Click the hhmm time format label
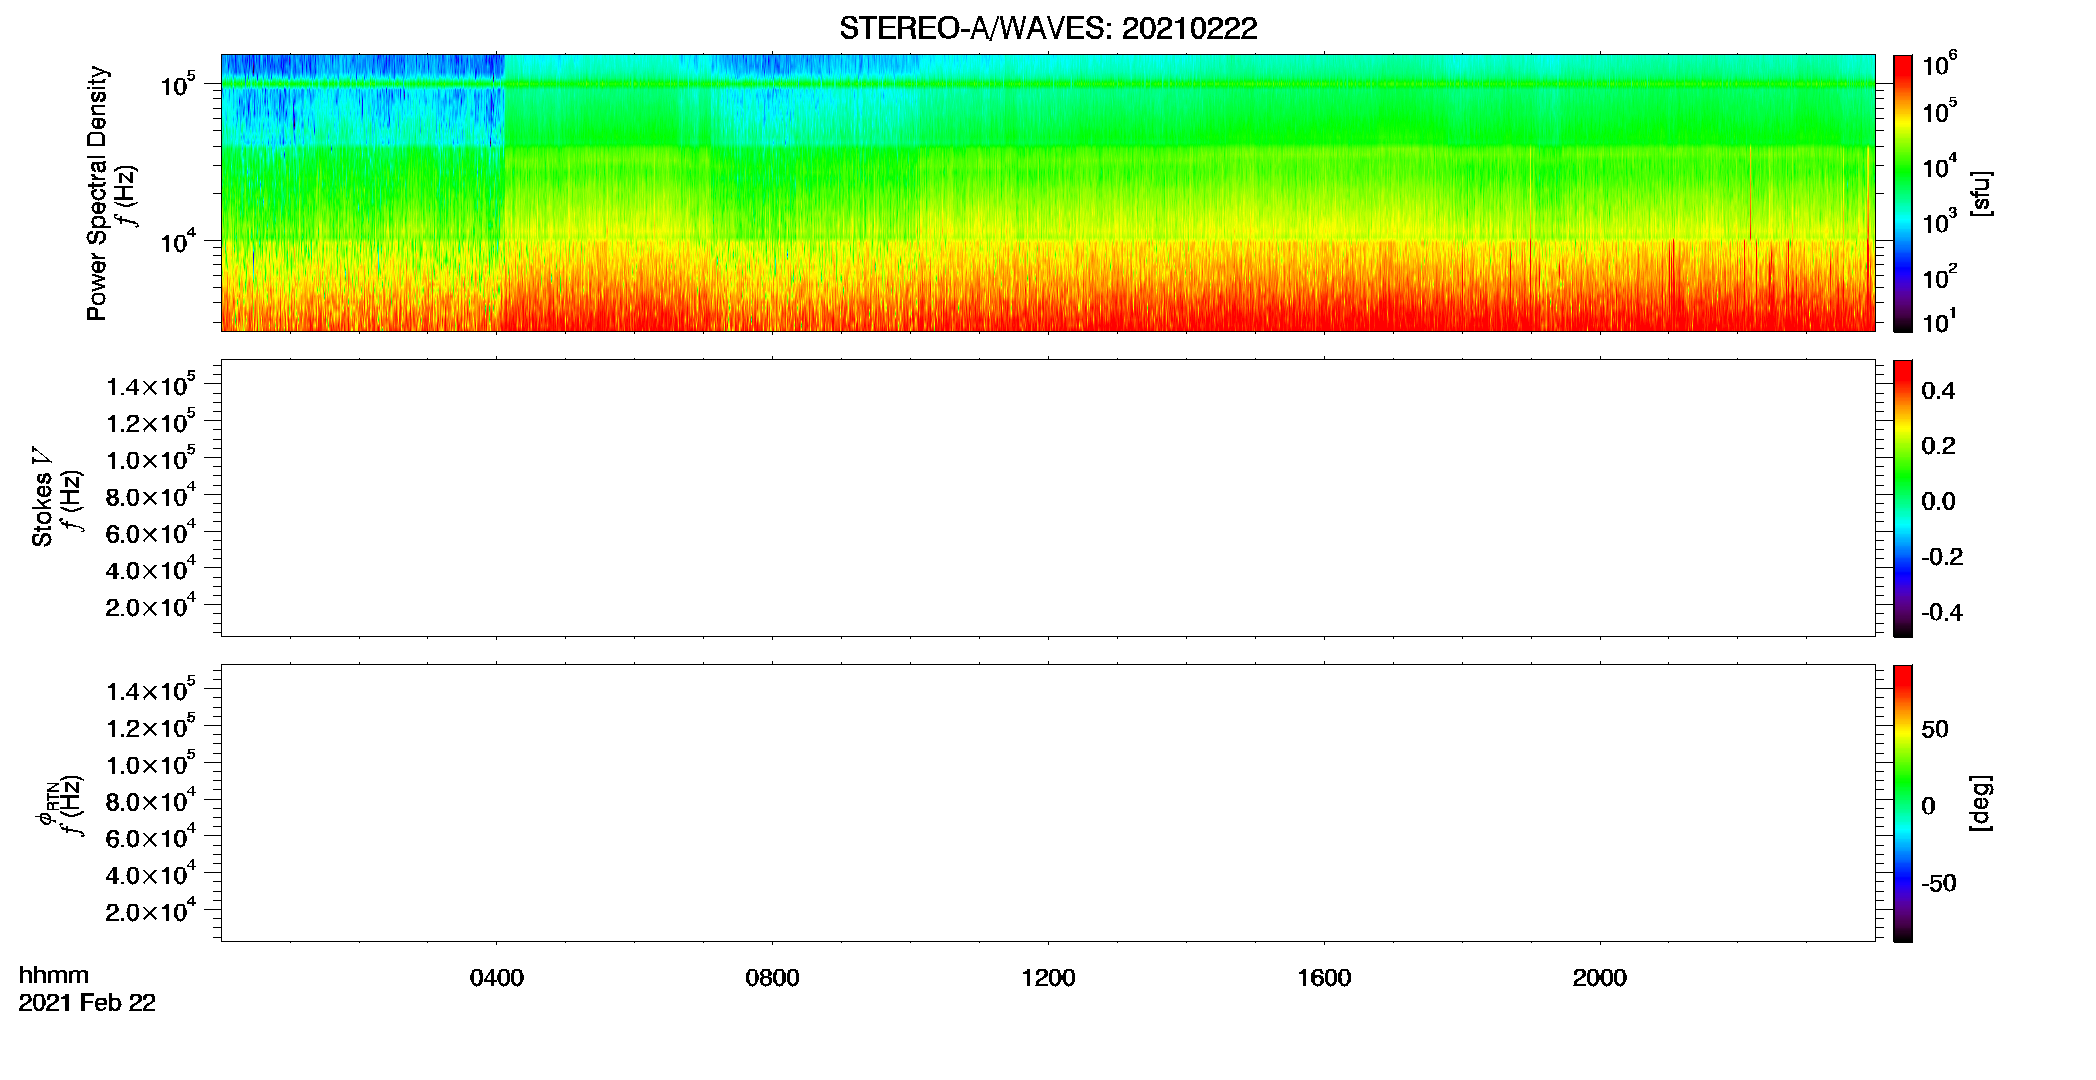Image resolution: width=2096 pixels, height=1080 pixels. pyautogui.click(x=54, y=976)
